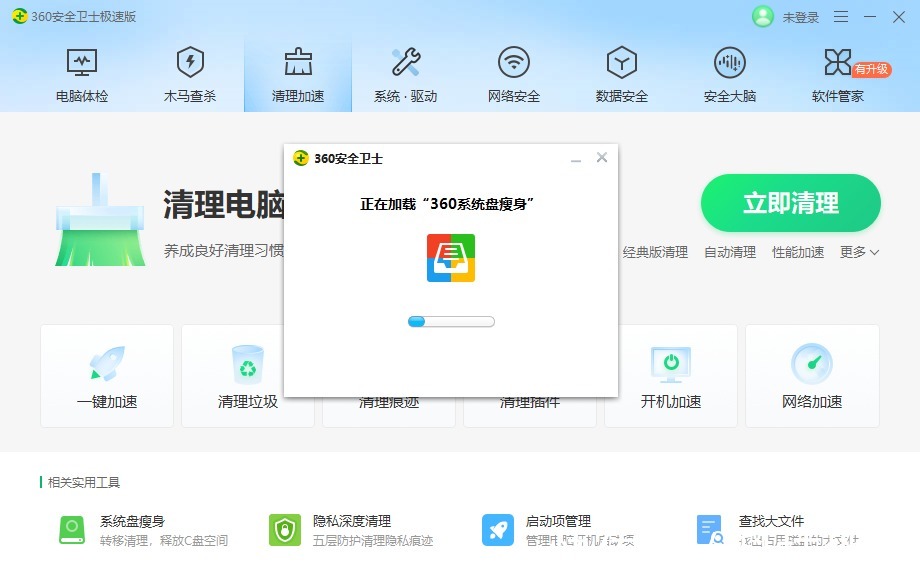This screenshot has width=920, height=580.
Task: Click the 查找大文件 document search icon
Action: [710, 530]
